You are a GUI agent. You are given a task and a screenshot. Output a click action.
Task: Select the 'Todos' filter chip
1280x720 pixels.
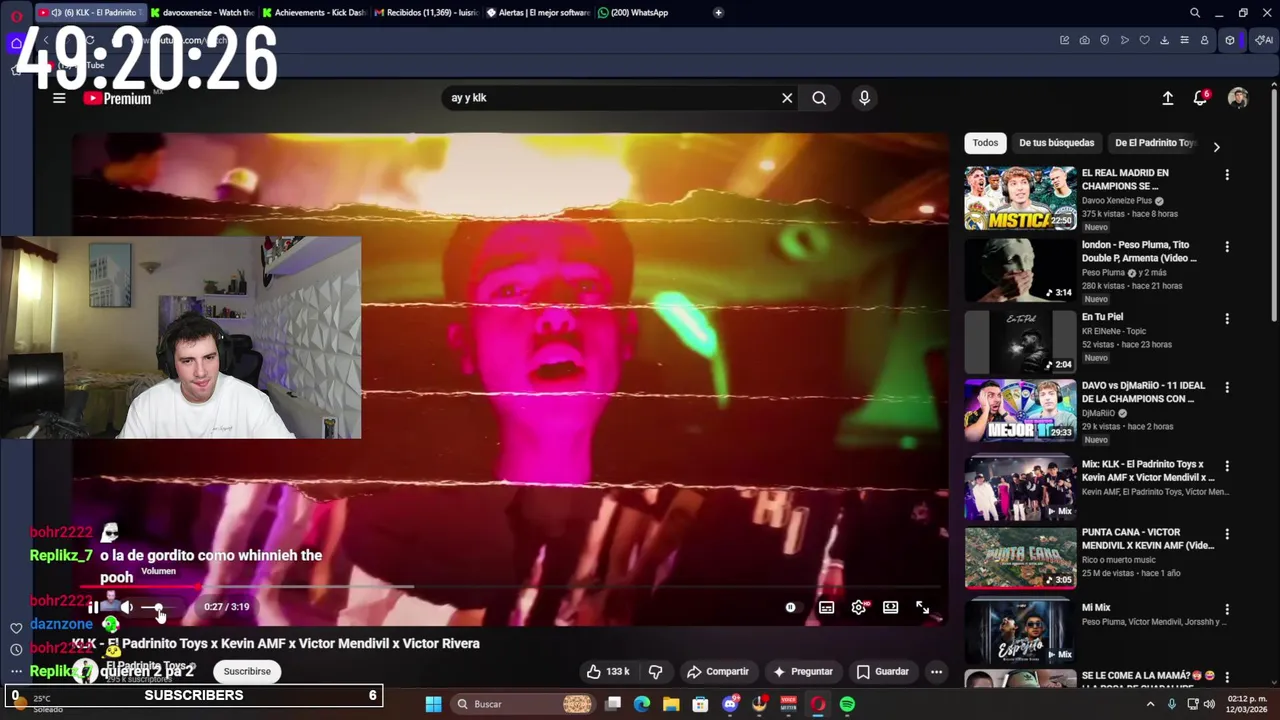pos(986,143)
